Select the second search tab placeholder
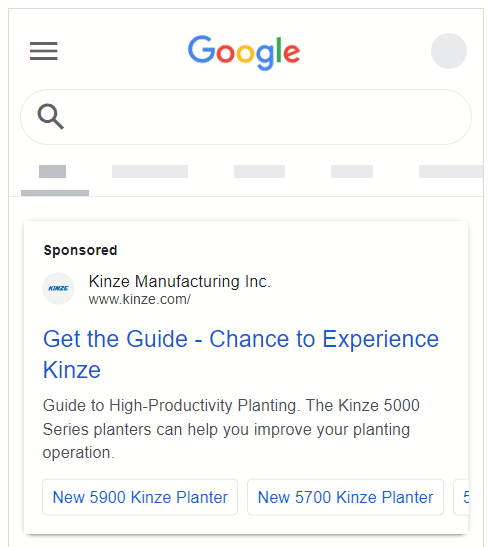Viewport: 489px width, 547px height. tap(150, 172)
